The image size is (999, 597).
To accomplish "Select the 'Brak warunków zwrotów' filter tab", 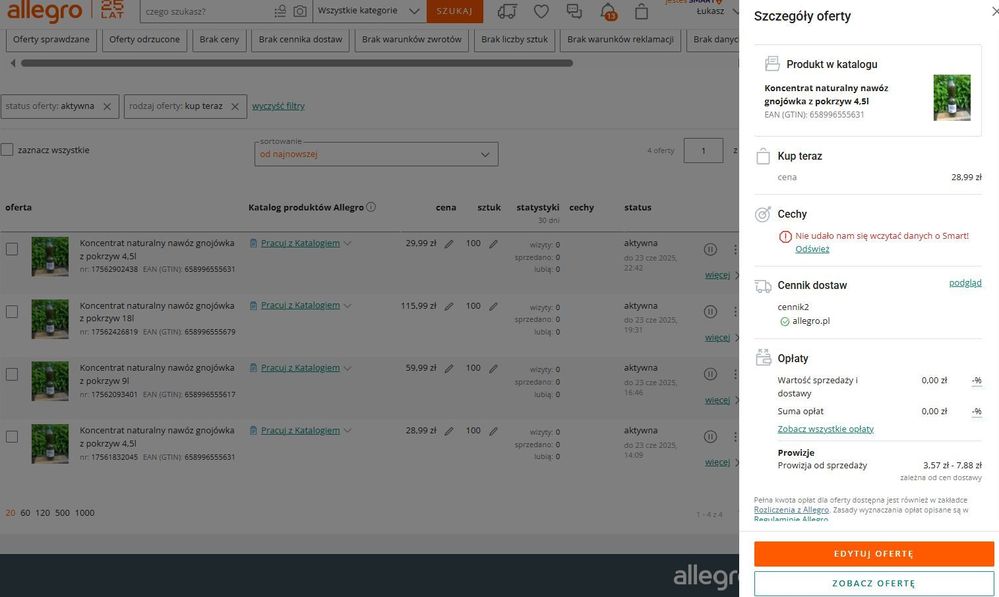I will (x=412, y=40).
